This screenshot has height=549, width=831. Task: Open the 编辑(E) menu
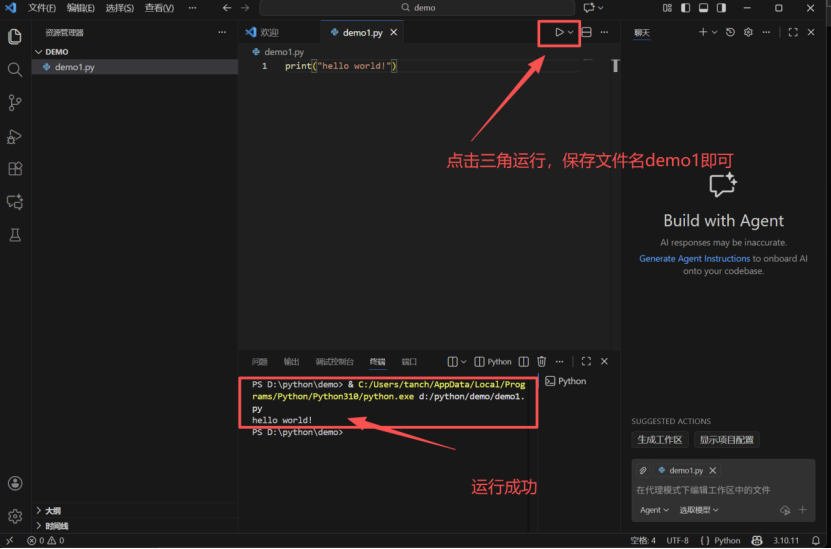[81, 8]
